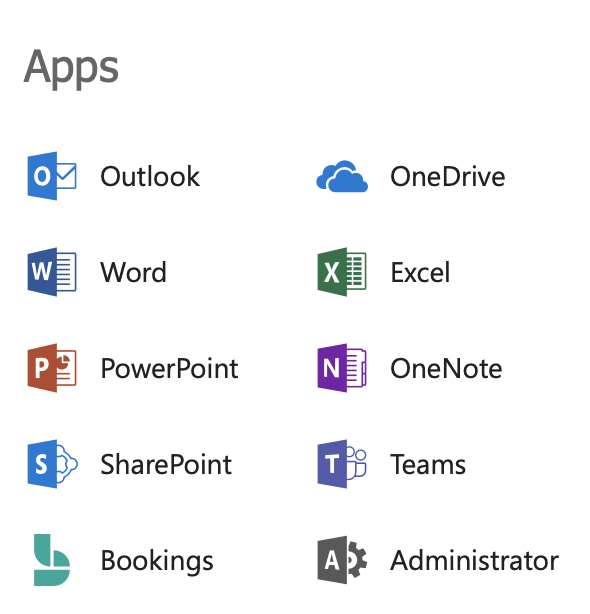Image resolution: width=590 pixels, height=614 pixels.
Task: Click the Outlook text label
Action: pos(150,176)
